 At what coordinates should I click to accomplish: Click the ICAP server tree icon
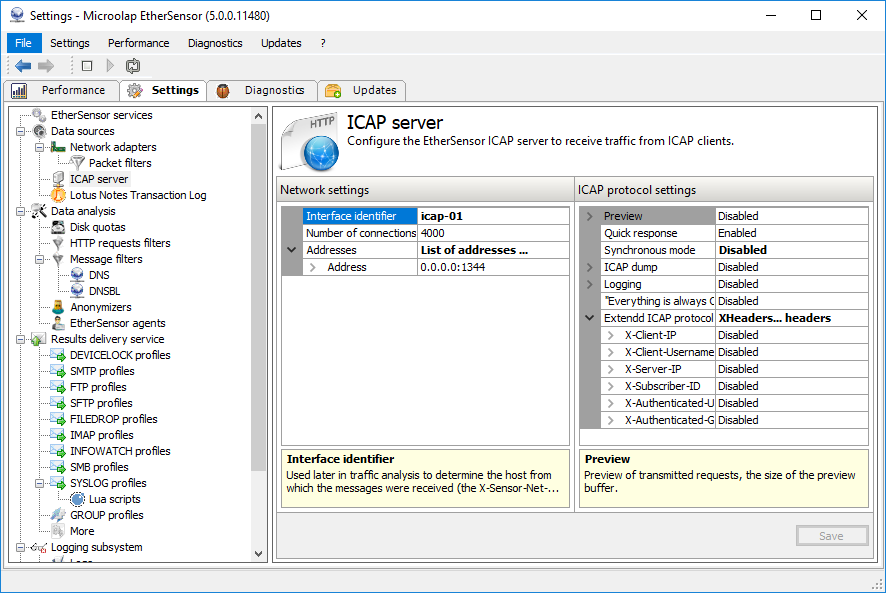click(58, 179)
